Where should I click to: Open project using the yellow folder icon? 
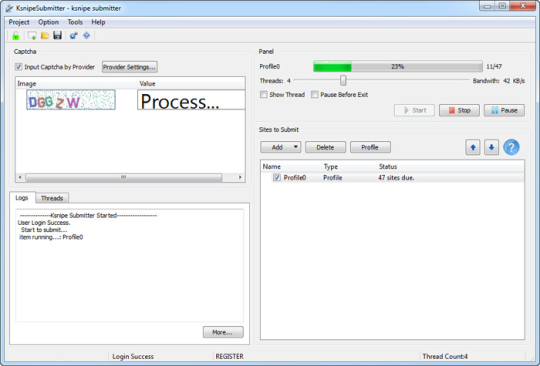(x=45, y=35)
